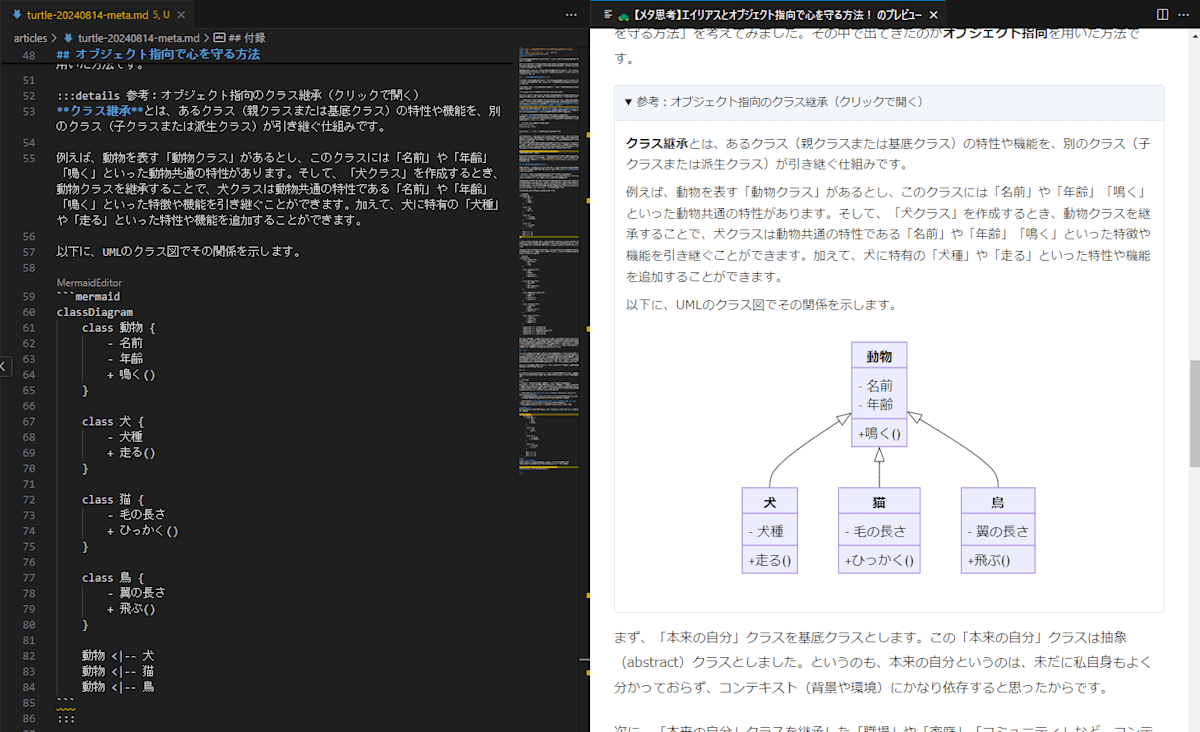
Task: Click line number 61 in the gutter
Action: pos(28,328)
